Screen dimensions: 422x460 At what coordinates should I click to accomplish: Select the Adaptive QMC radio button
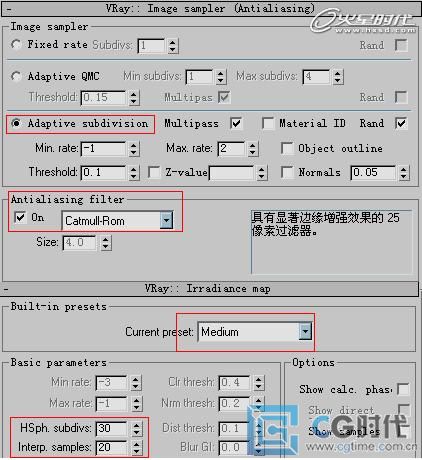[16, 76]
